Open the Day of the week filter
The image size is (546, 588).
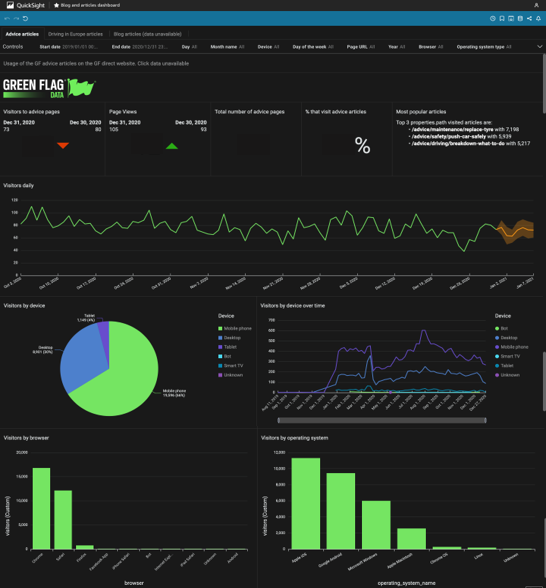pos(313,47)
